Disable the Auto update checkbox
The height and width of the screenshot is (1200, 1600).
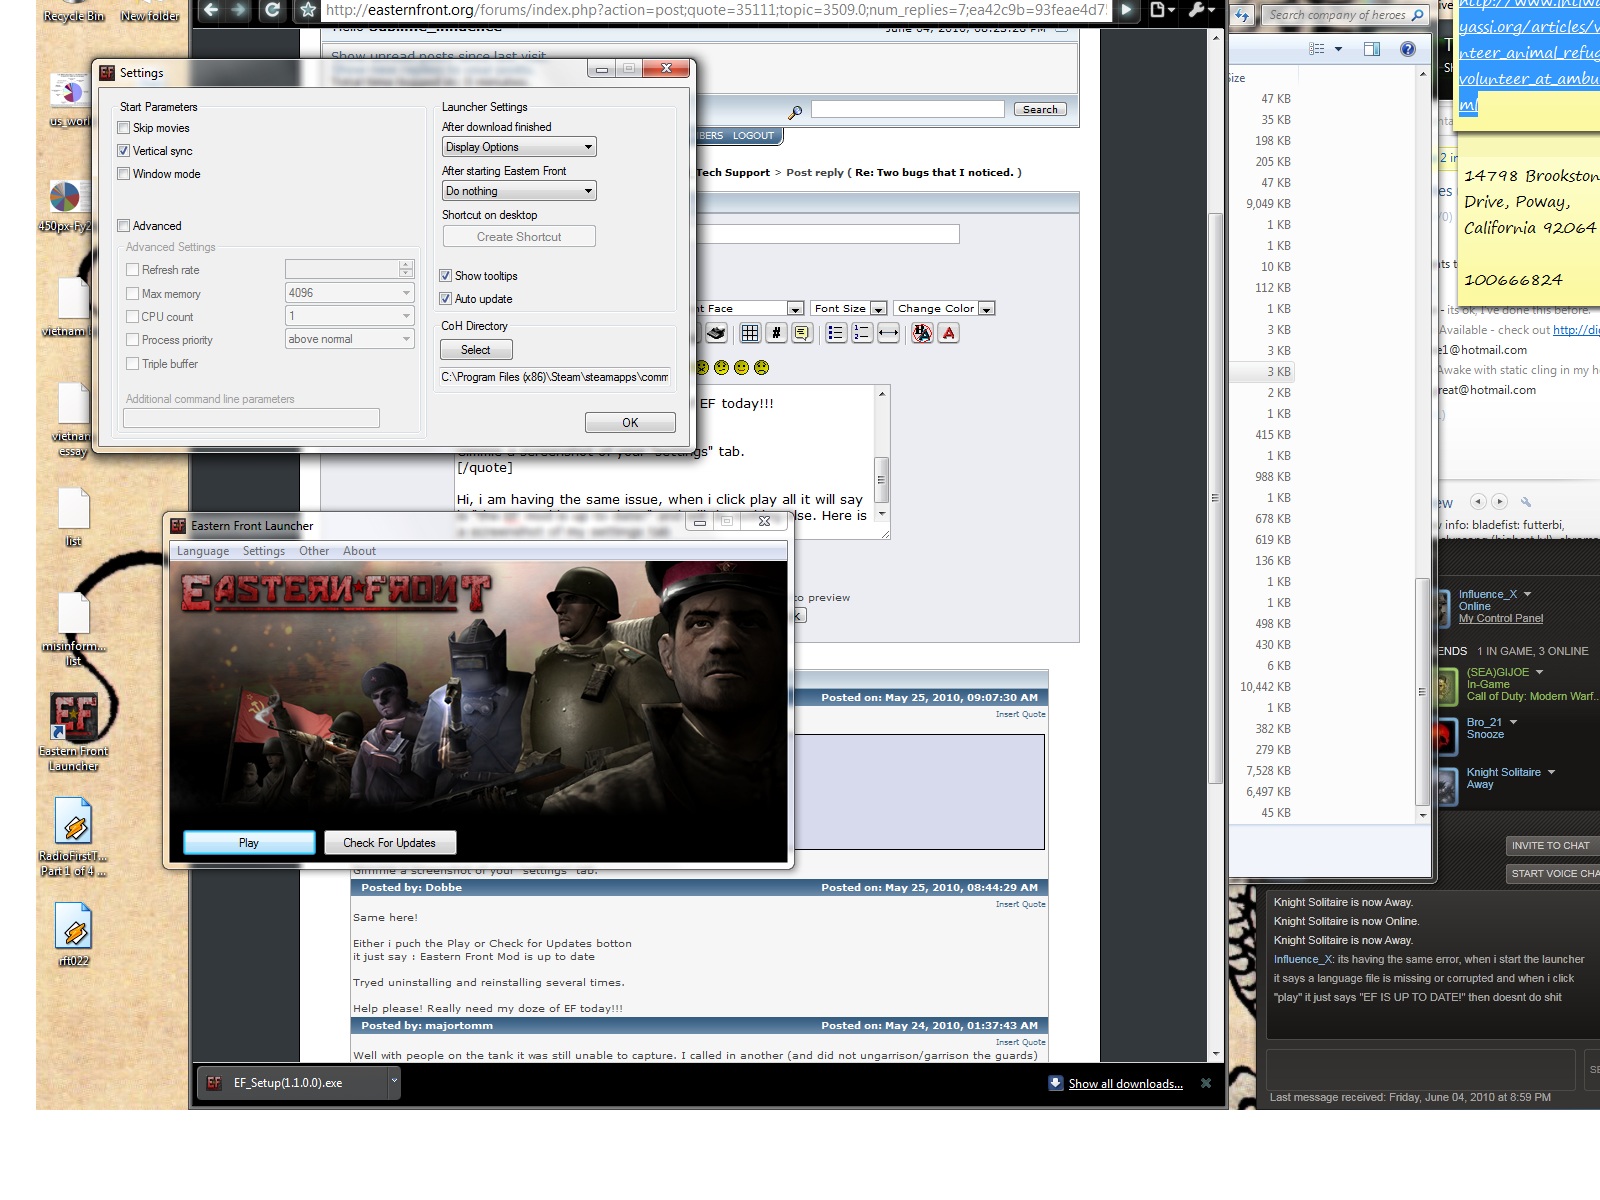[446, 299]
